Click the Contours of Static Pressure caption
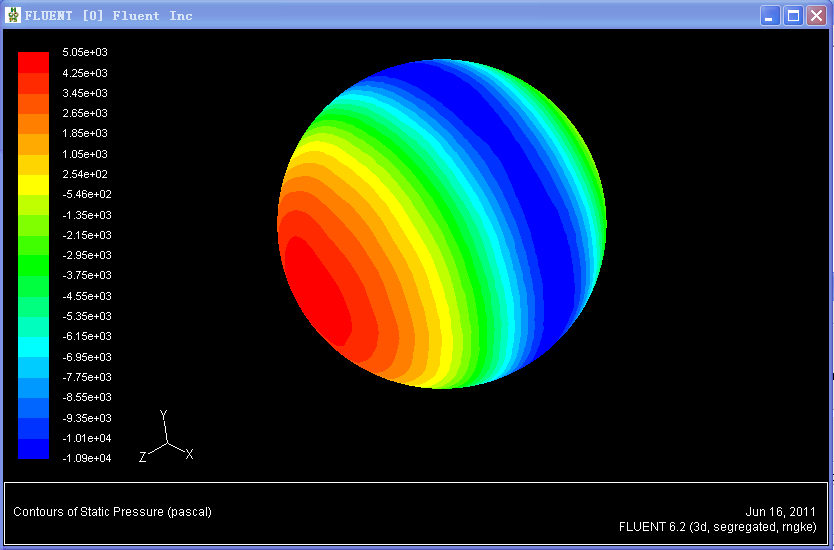This screenshot has height=550, width=834. pyautogui.click(x=112, y=512)
